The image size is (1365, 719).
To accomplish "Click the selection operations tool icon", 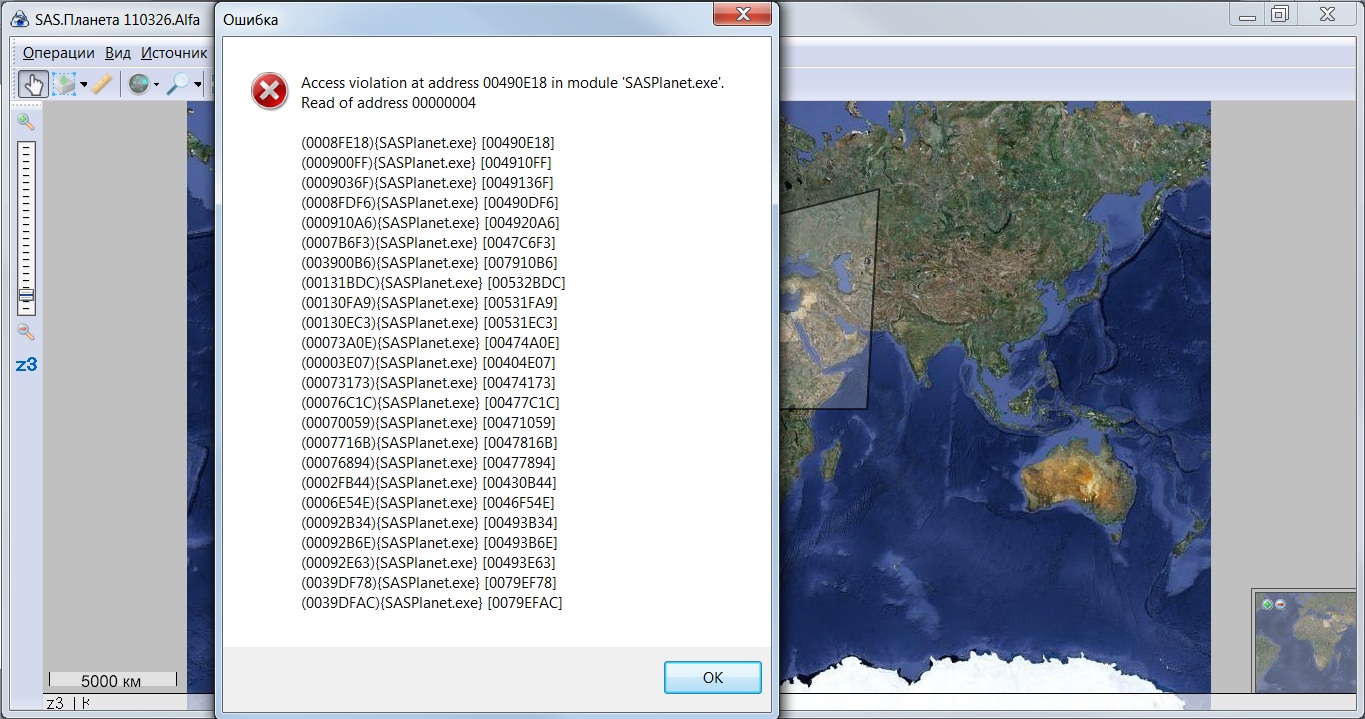I will click(x=64, y=85).
